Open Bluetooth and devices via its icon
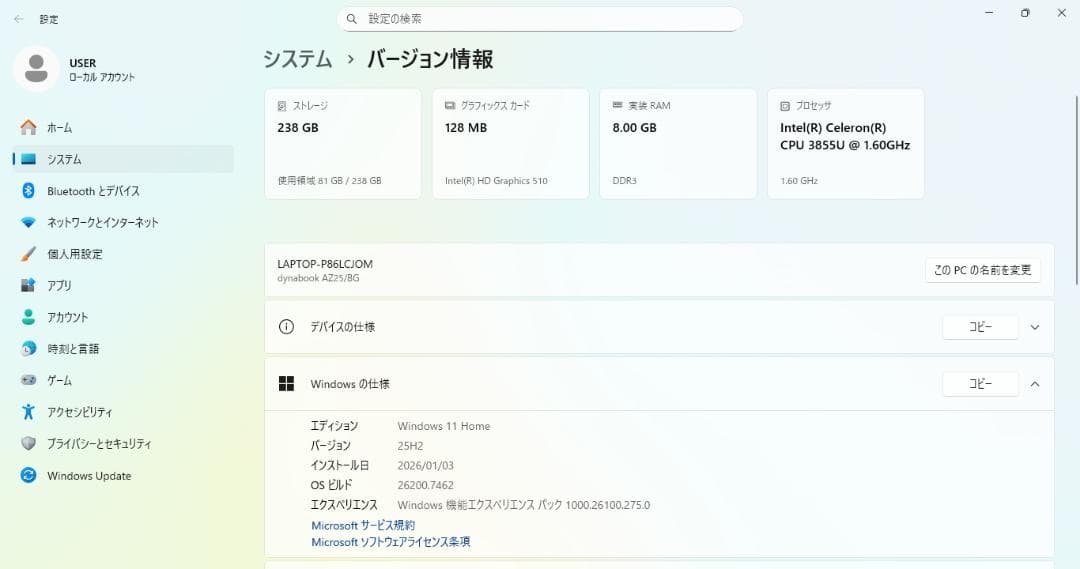This screenshot has height=569, width=1080. 28,191
